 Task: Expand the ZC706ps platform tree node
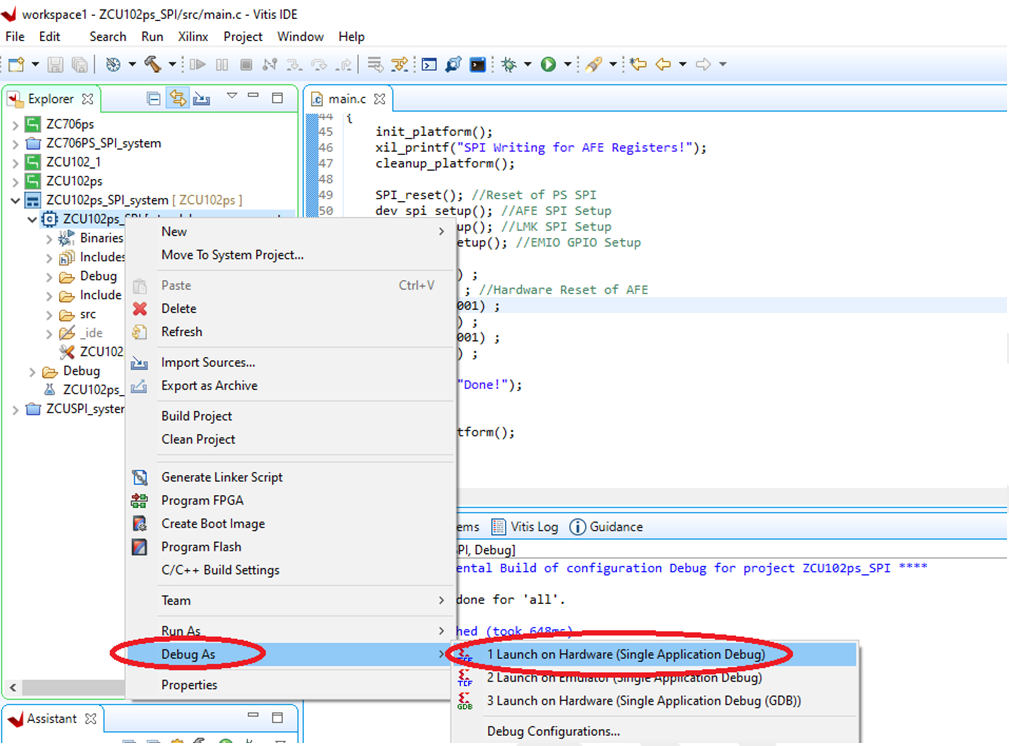[15, 124]
